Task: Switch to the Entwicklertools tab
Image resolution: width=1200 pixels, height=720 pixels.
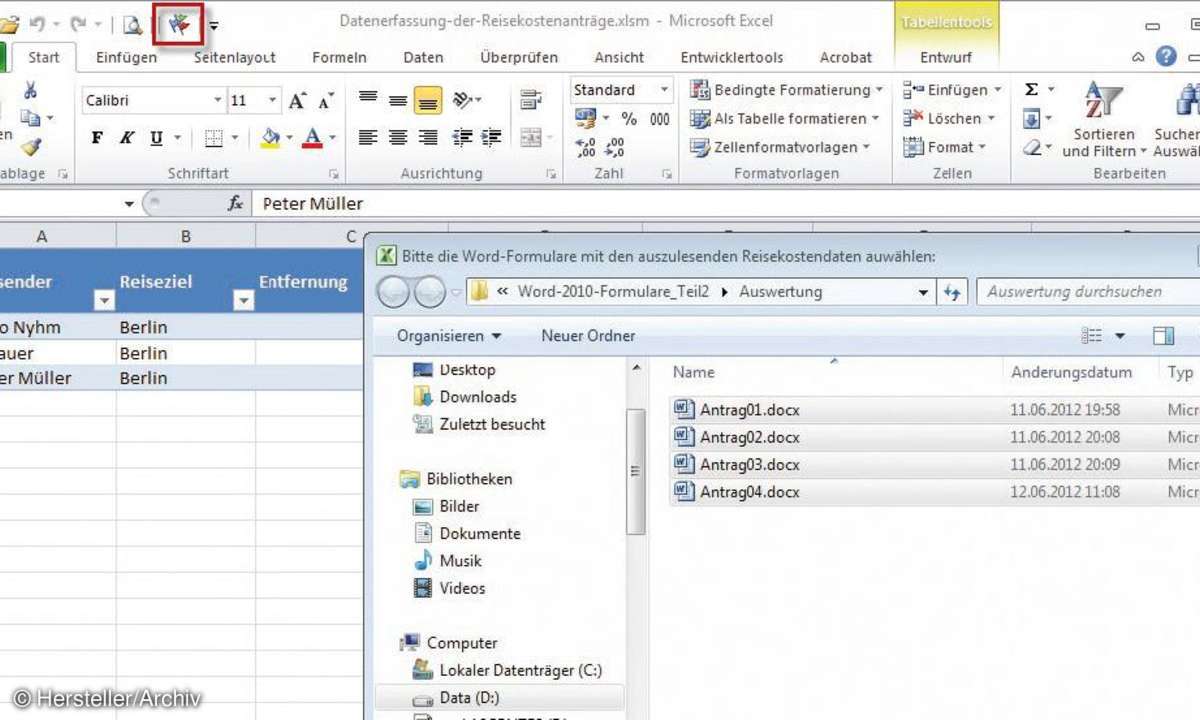Action: coord(732,58)
